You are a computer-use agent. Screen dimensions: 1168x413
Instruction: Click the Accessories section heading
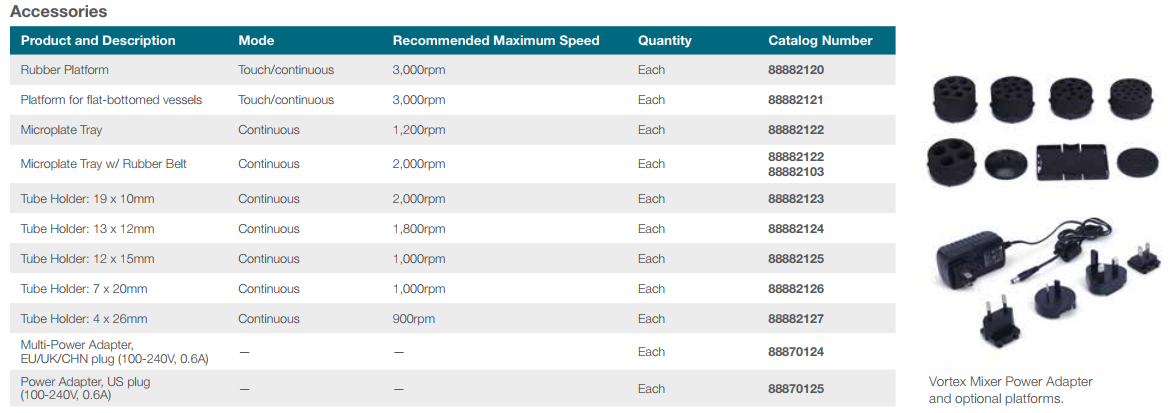pos(59,12)
